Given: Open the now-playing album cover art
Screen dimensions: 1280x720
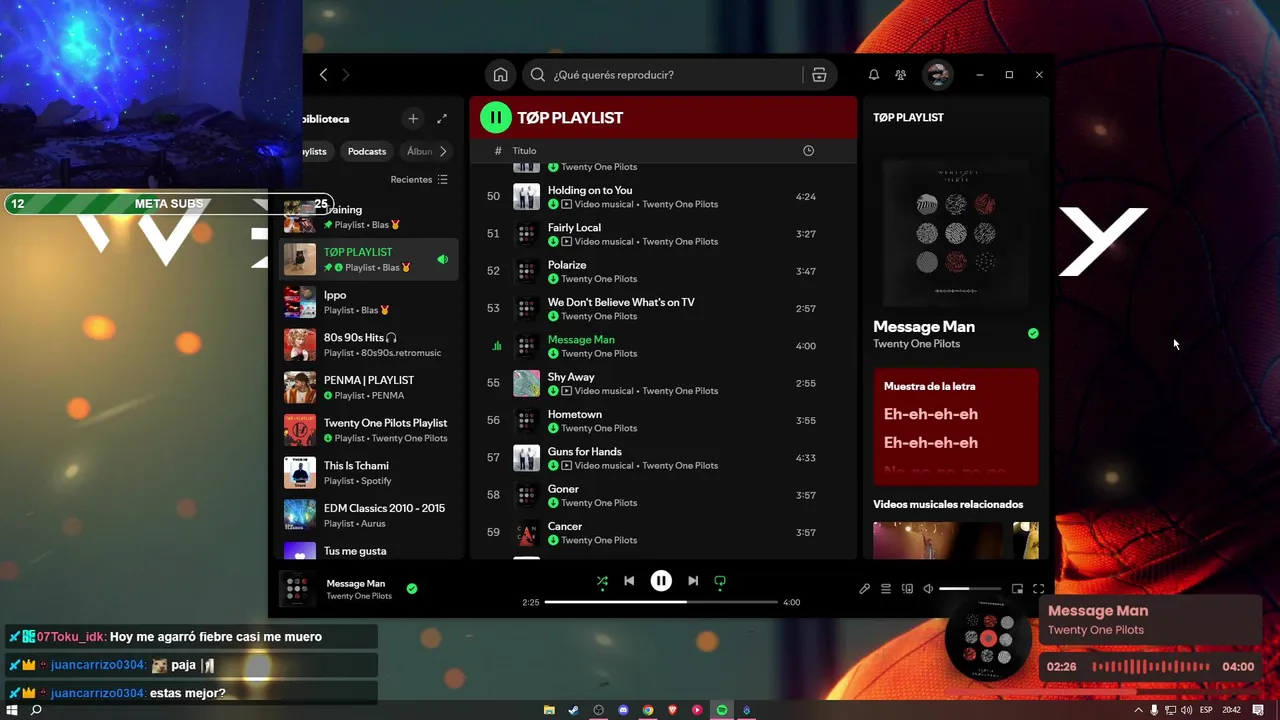Looking at the screenshot, I should [x=956, y=232].
